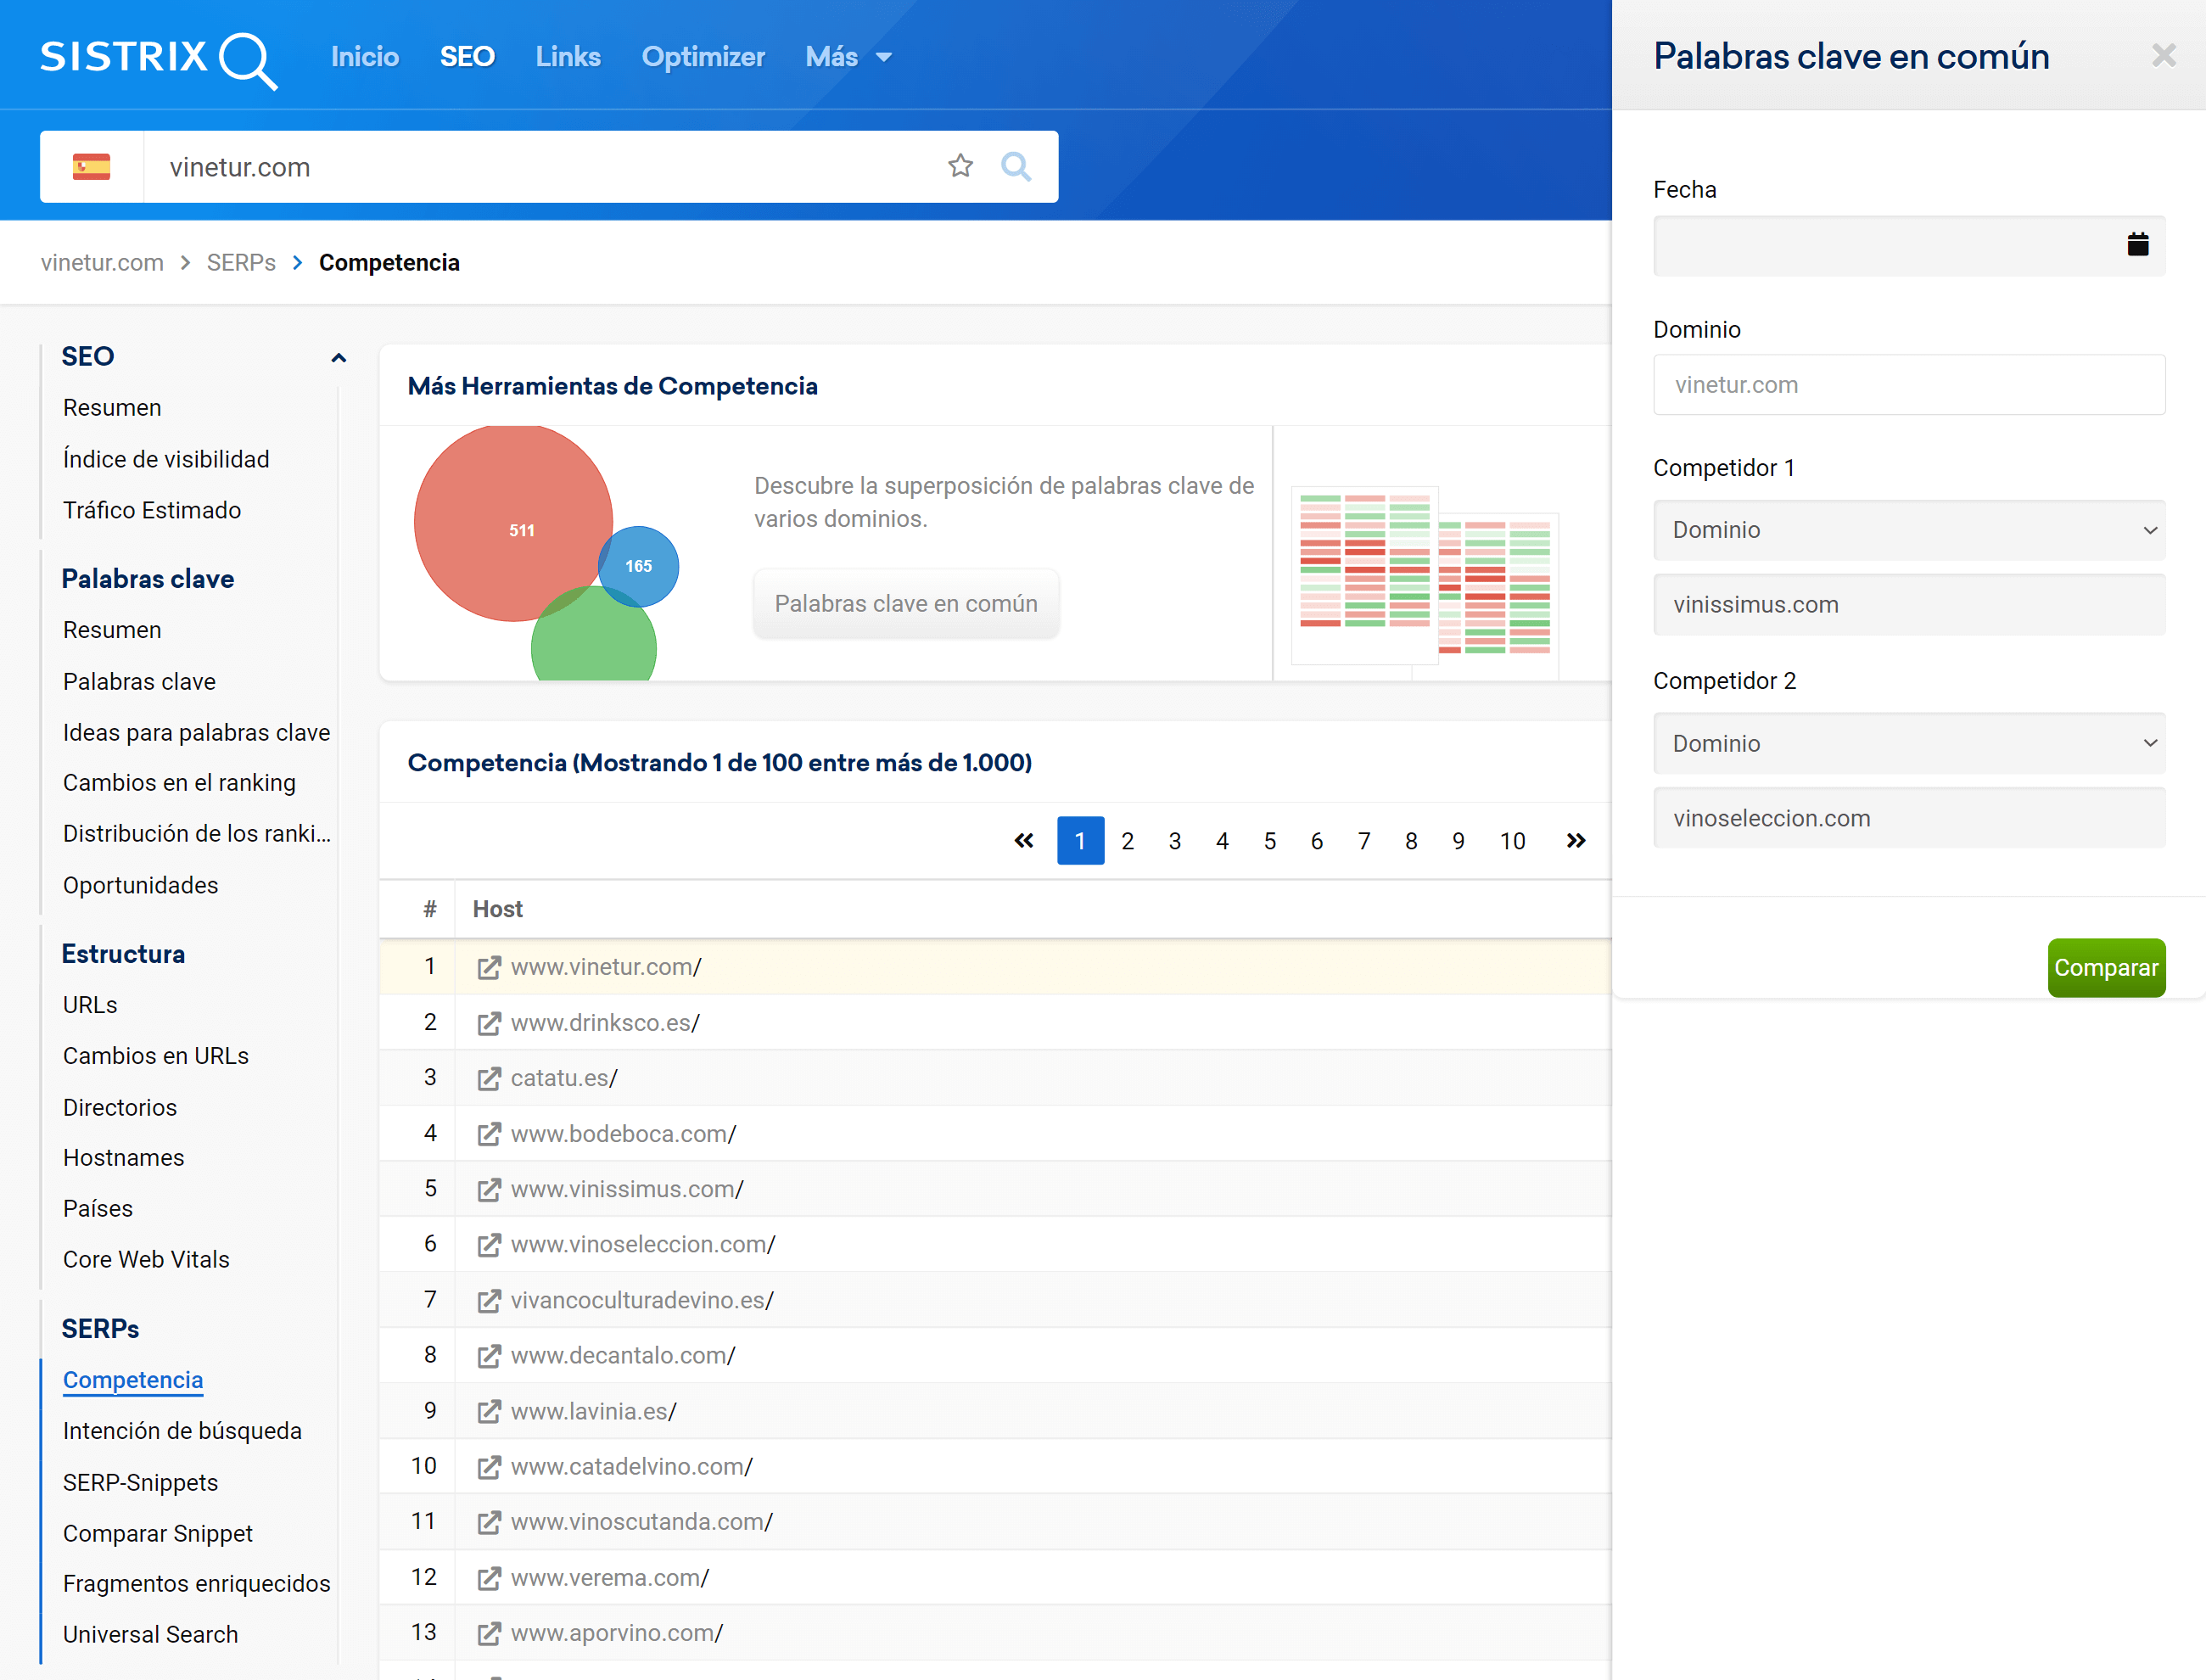The image size is (2206, 1680).
Task: Open the calendar icon in Fecha field
Action: [2137, 244]
